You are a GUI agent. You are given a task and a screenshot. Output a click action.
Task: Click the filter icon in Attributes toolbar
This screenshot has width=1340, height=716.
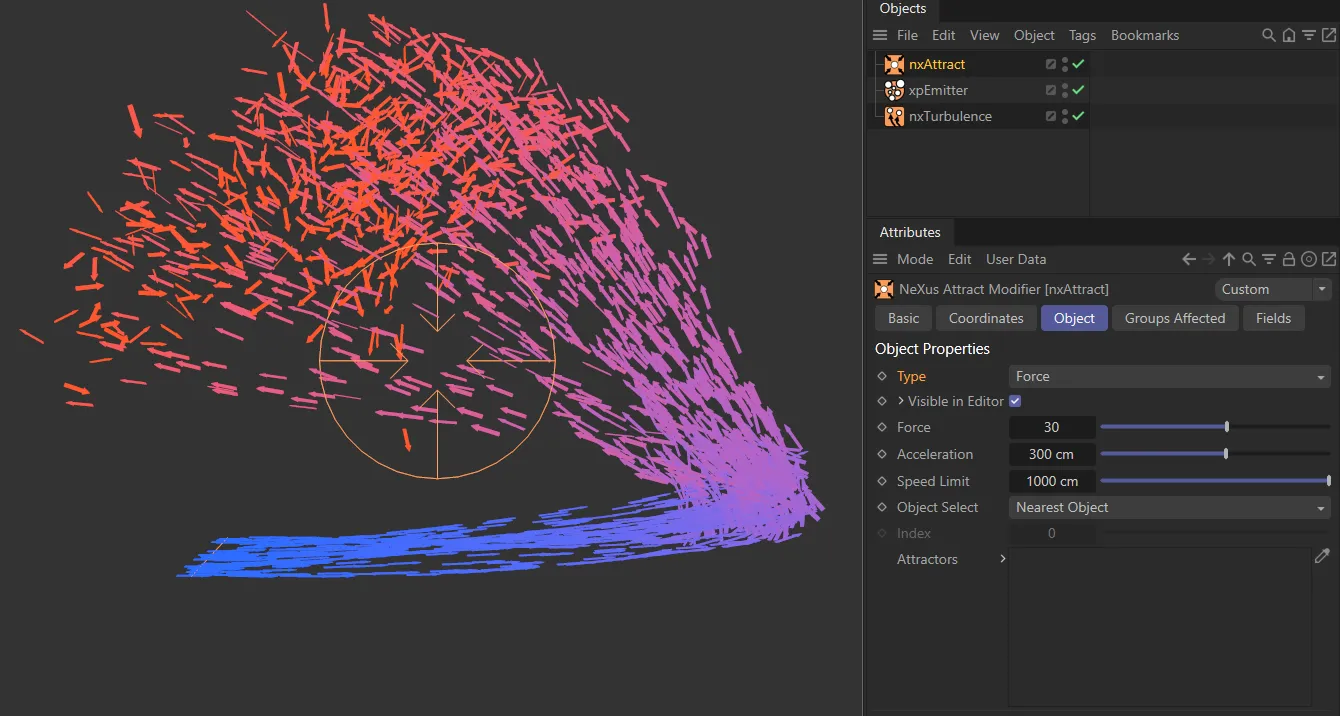[x=1269, y=259]
